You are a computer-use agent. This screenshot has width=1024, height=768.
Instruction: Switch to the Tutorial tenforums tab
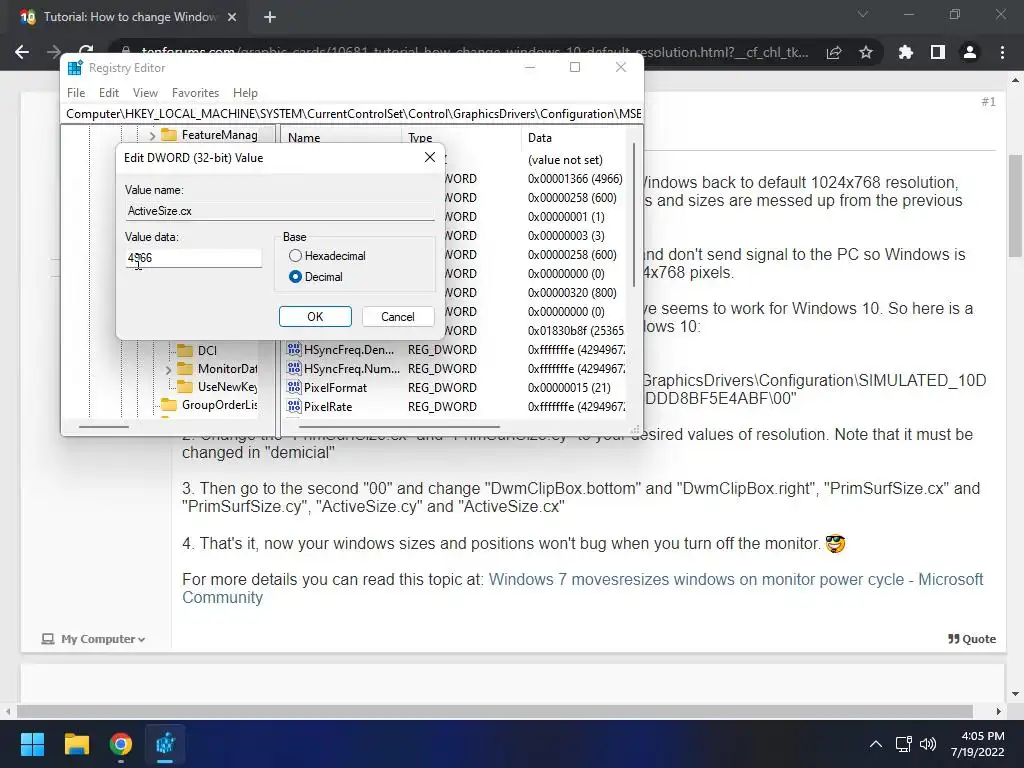[129, 17]
